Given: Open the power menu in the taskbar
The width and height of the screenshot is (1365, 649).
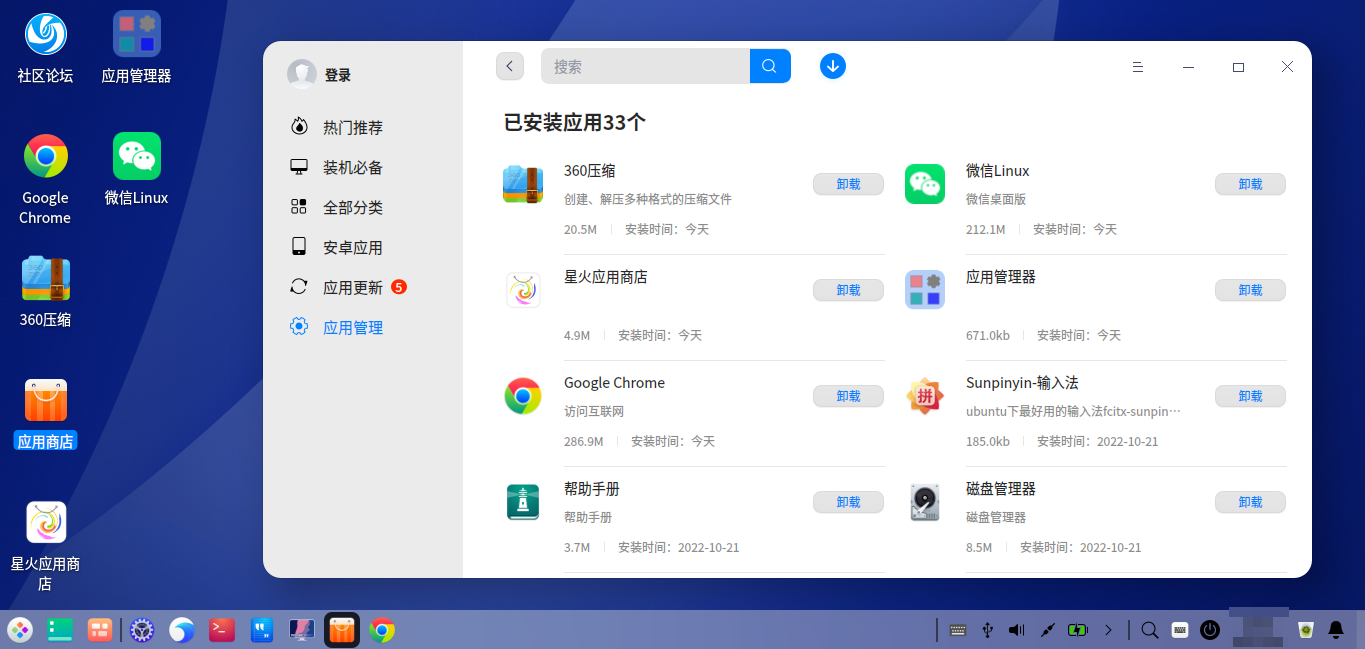Looking at the screenshot, I should coord(1210,630).
